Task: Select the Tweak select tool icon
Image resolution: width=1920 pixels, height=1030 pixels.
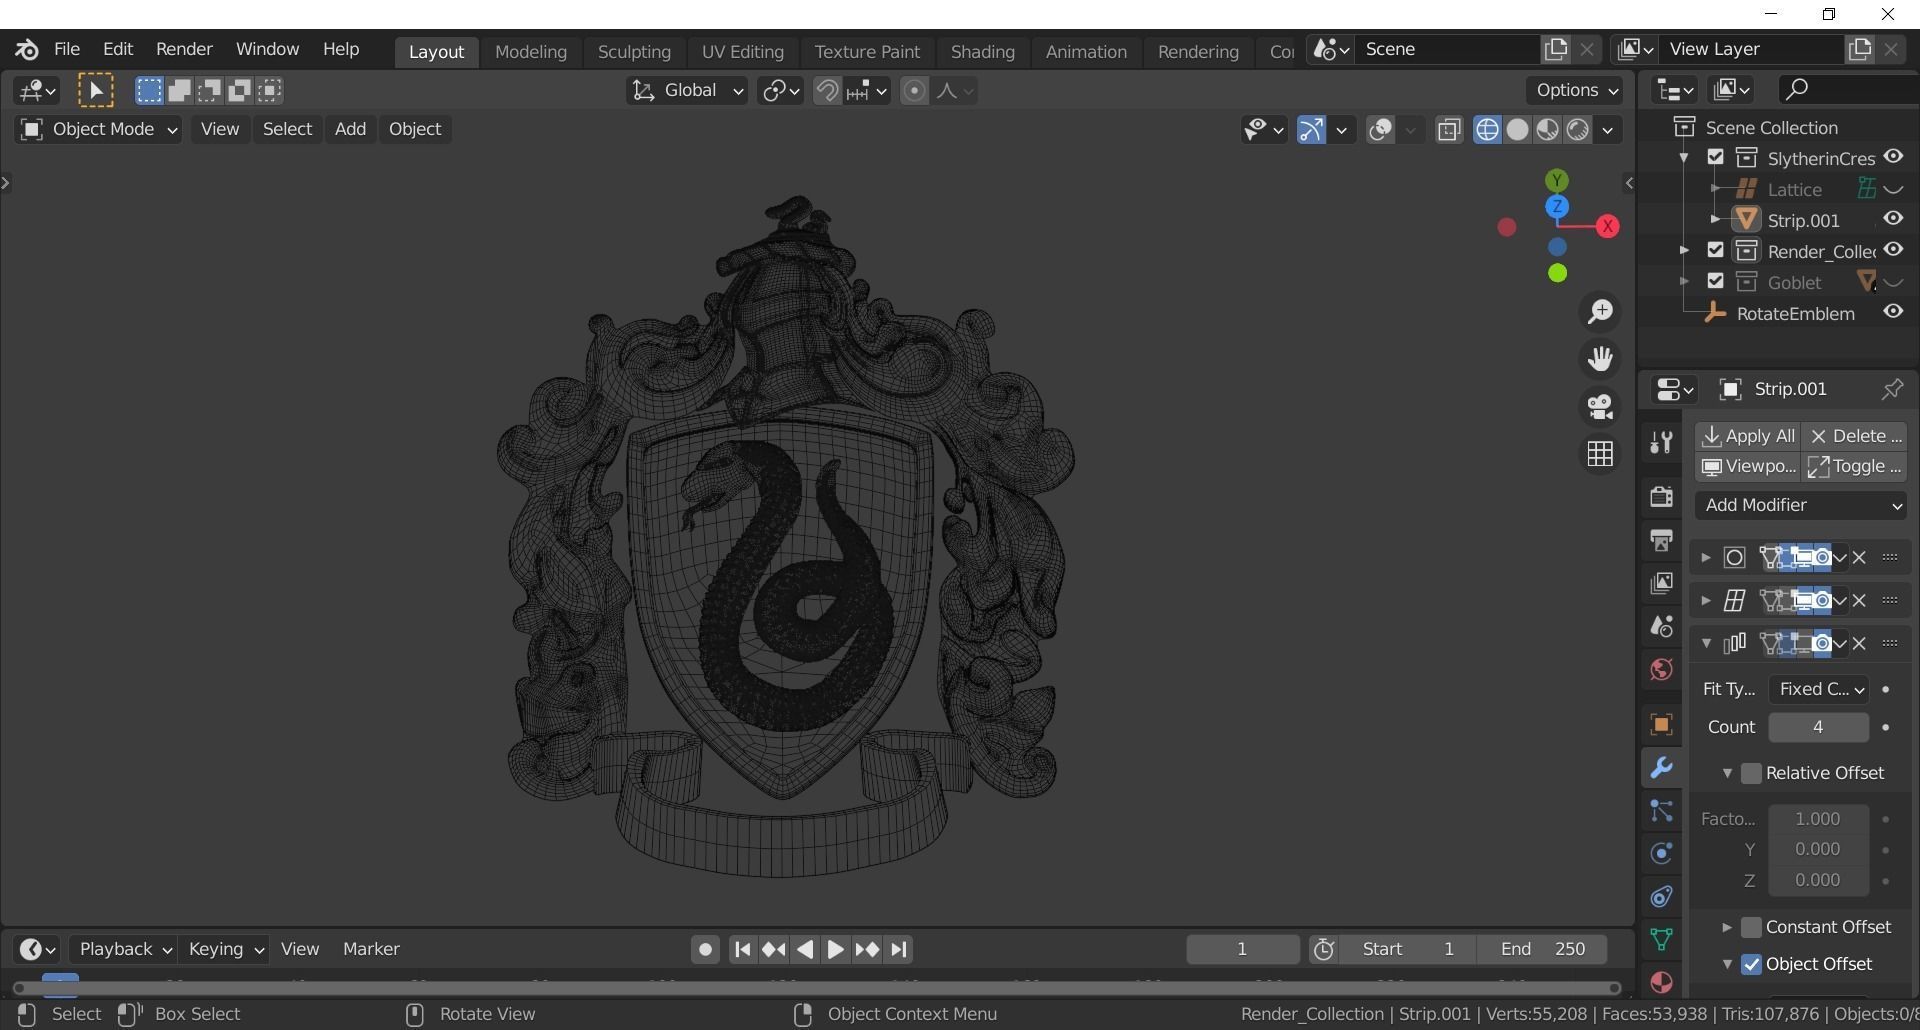Action: (96, 91)
